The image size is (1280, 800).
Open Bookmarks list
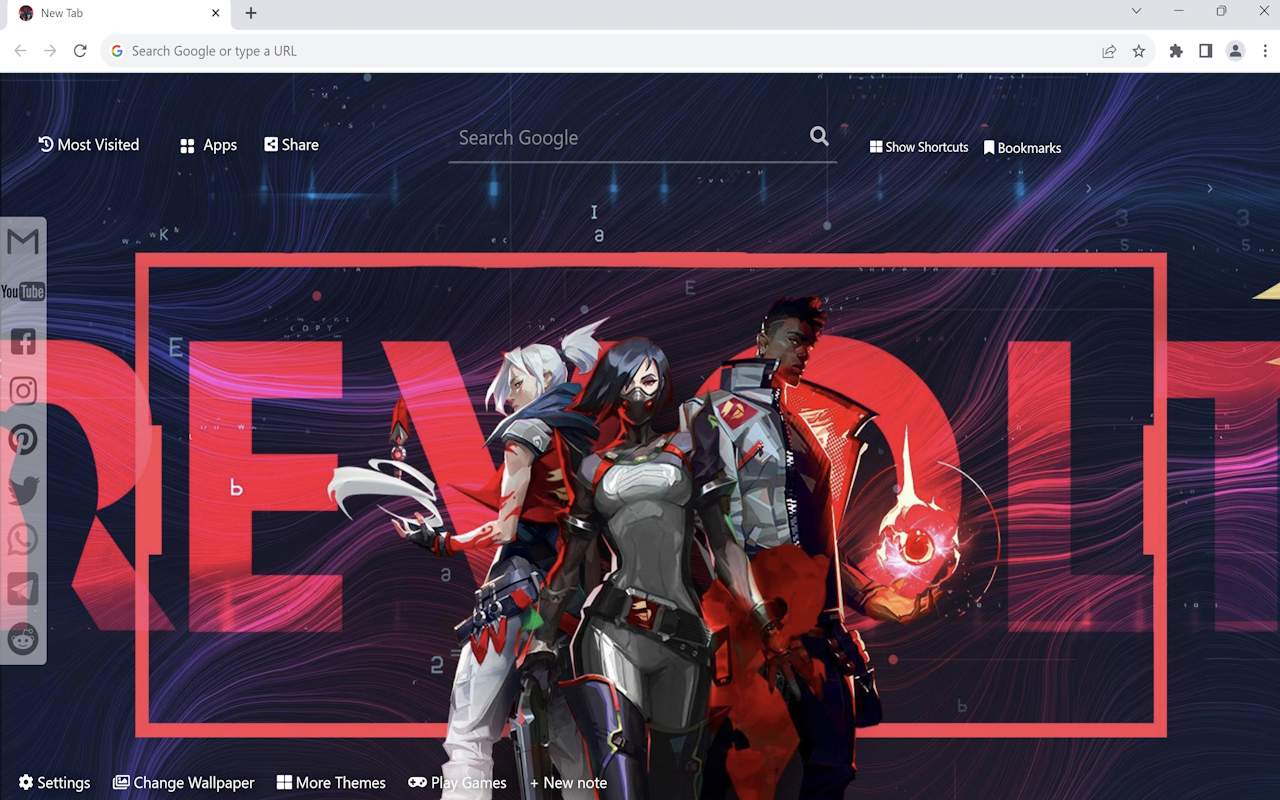(x=1022, y=148)
